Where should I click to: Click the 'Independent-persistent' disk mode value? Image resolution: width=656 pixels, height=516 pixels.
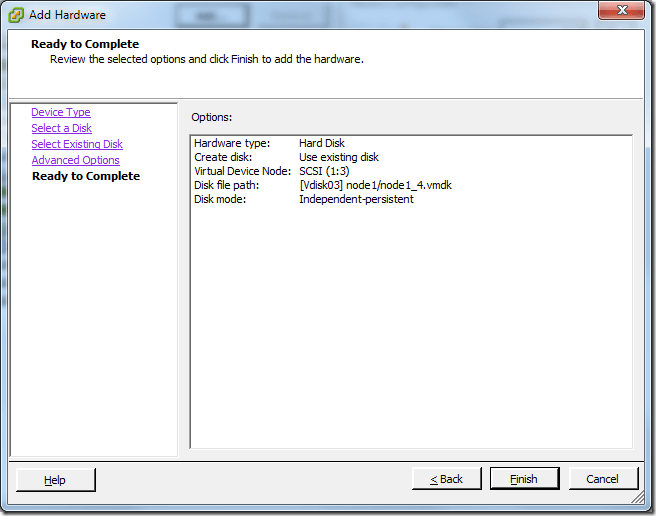pos(356,199)
